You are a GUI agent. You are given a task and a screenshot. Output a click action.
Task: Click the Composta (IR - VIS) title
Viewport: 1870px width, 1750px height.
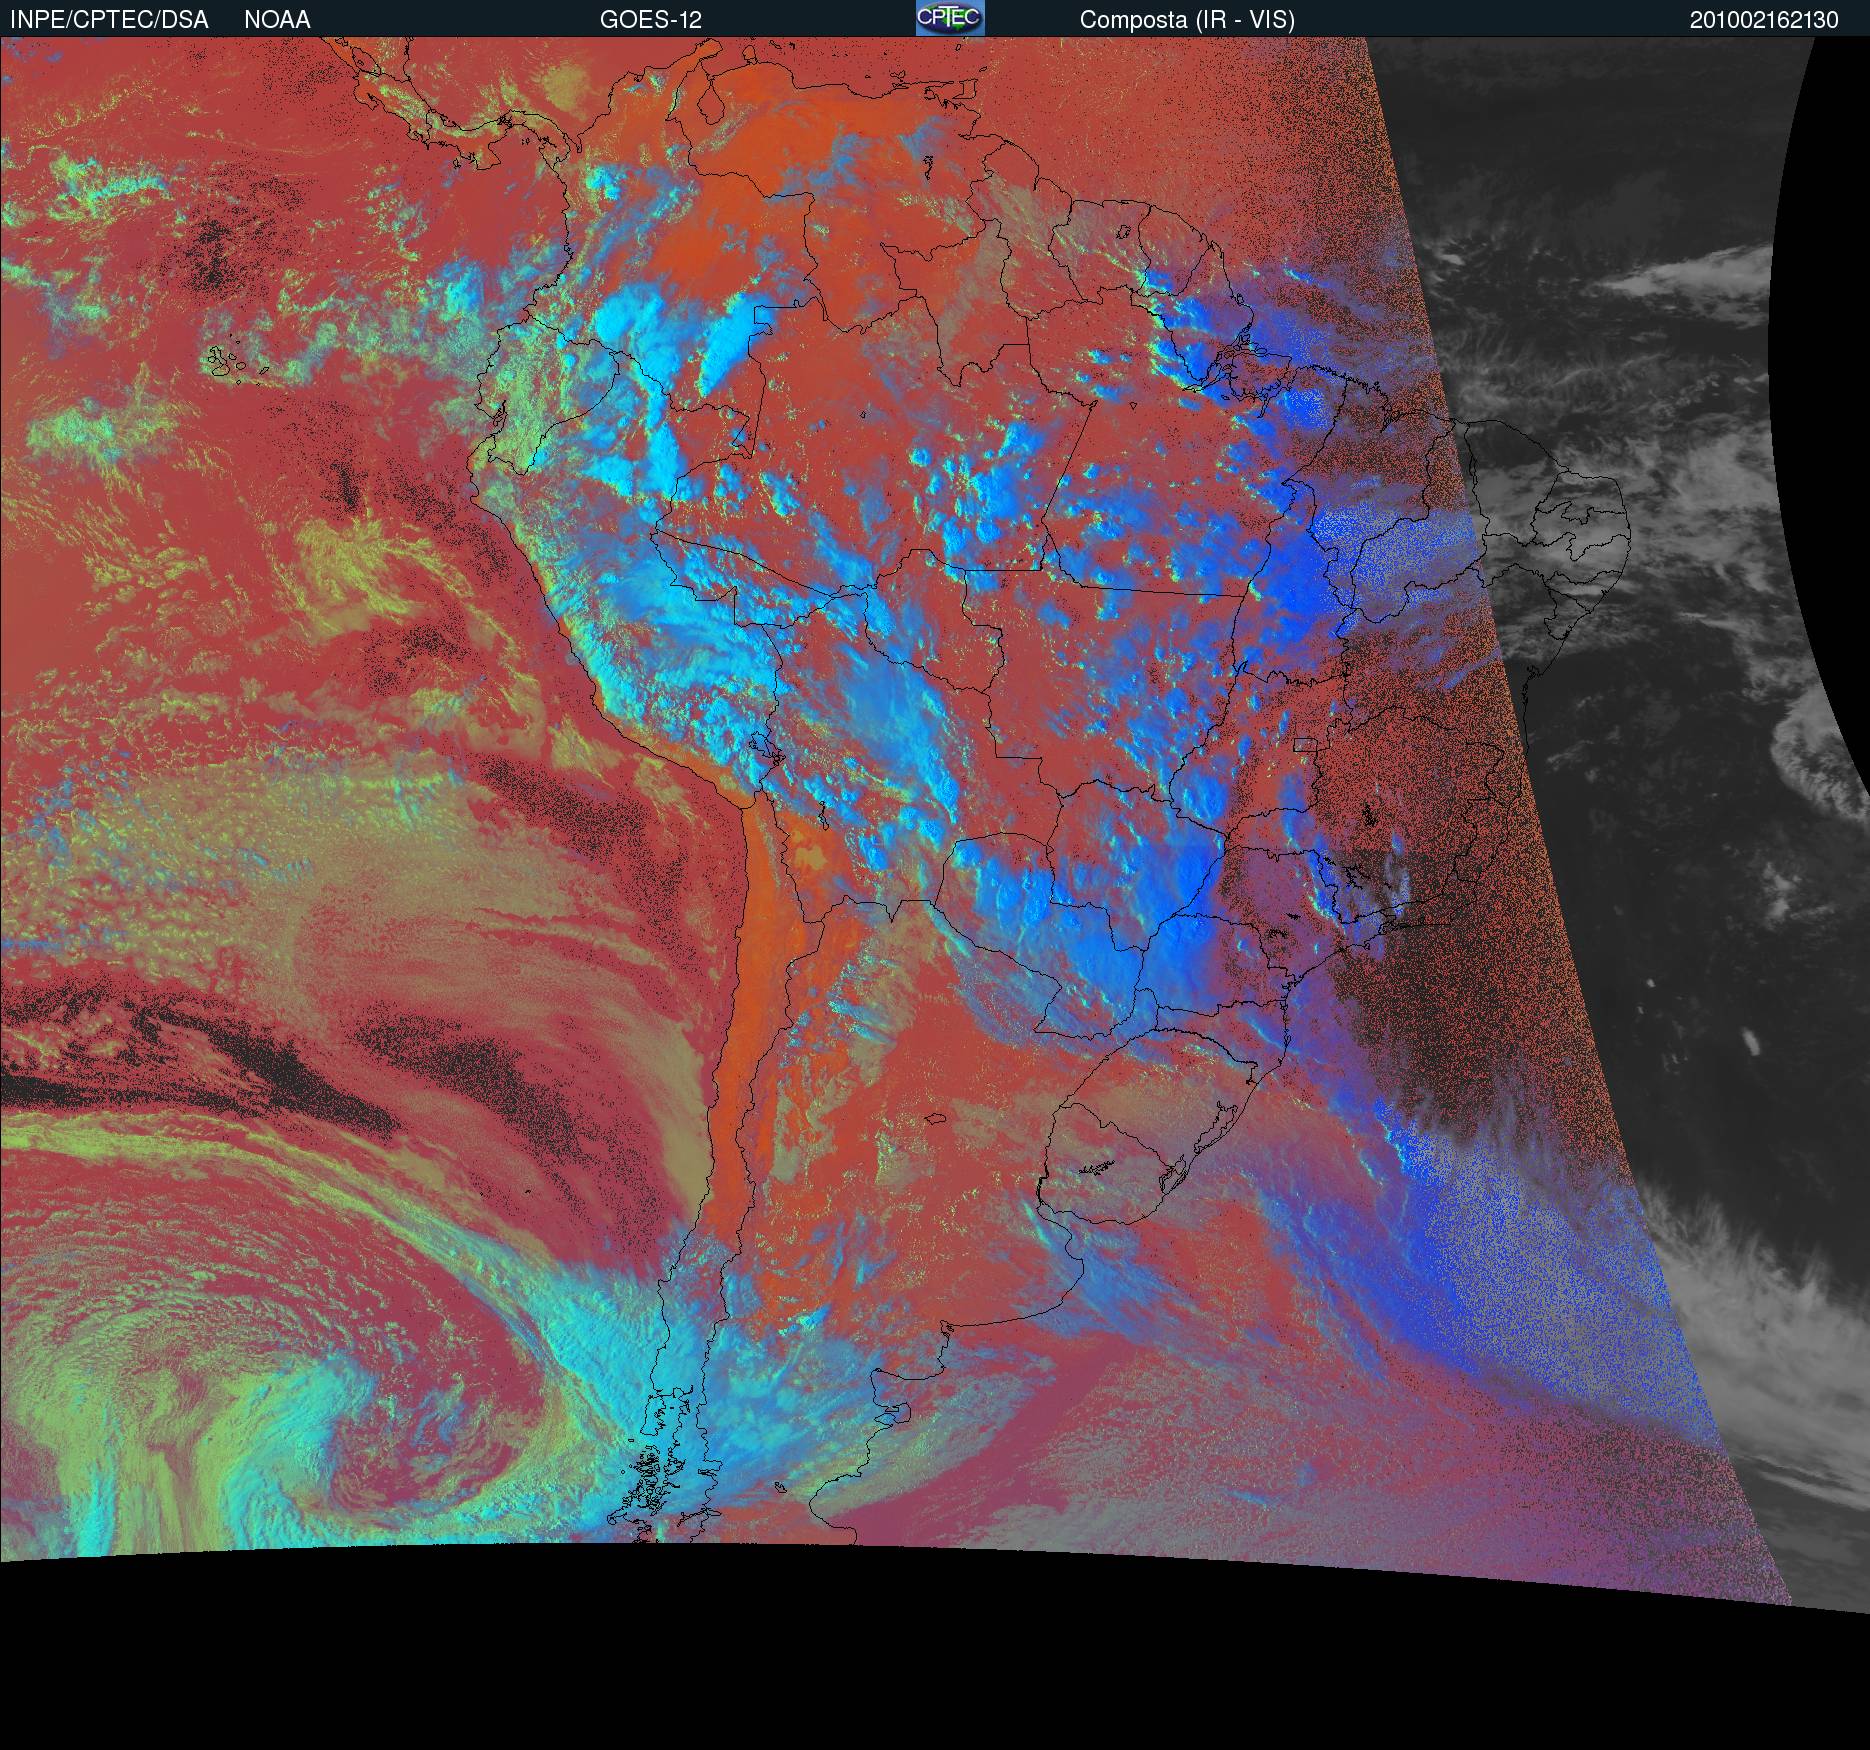tap(1187, 19)
